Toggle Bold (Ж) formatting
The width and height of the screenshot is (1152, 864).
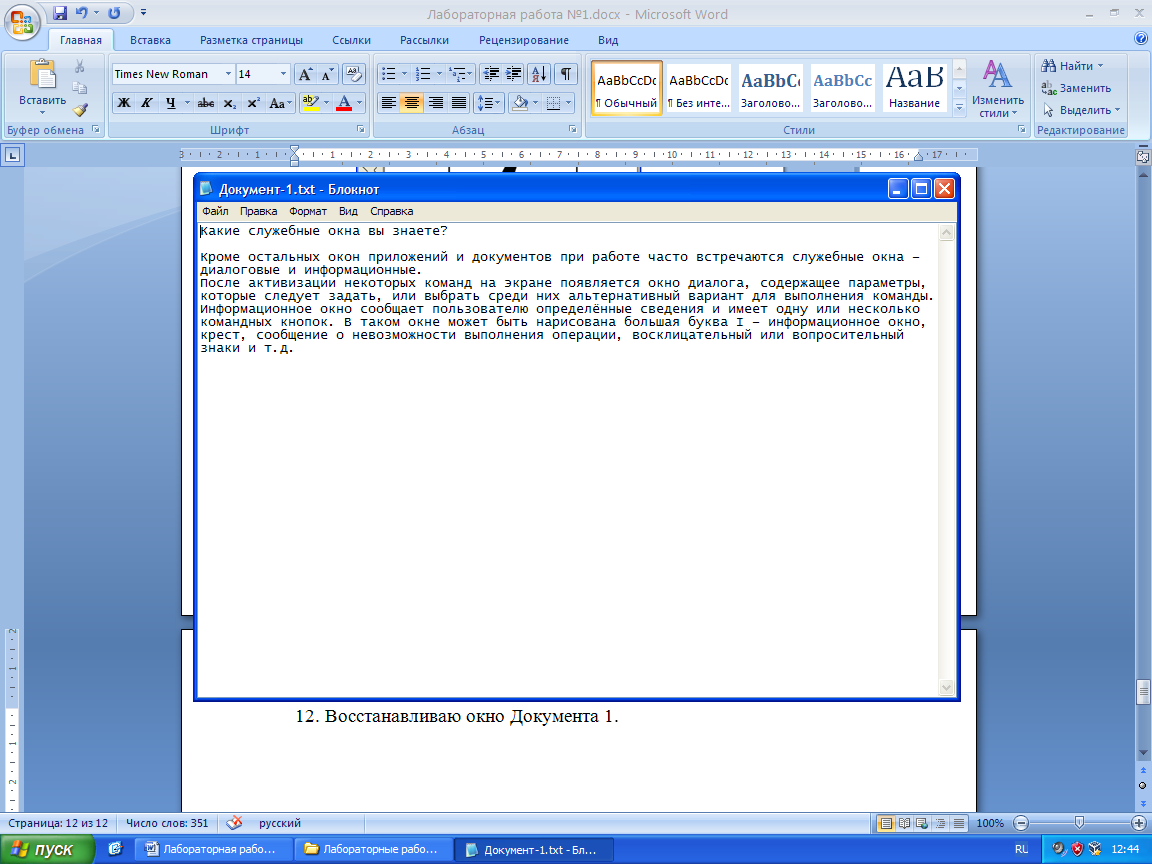(x=124, y=104)
